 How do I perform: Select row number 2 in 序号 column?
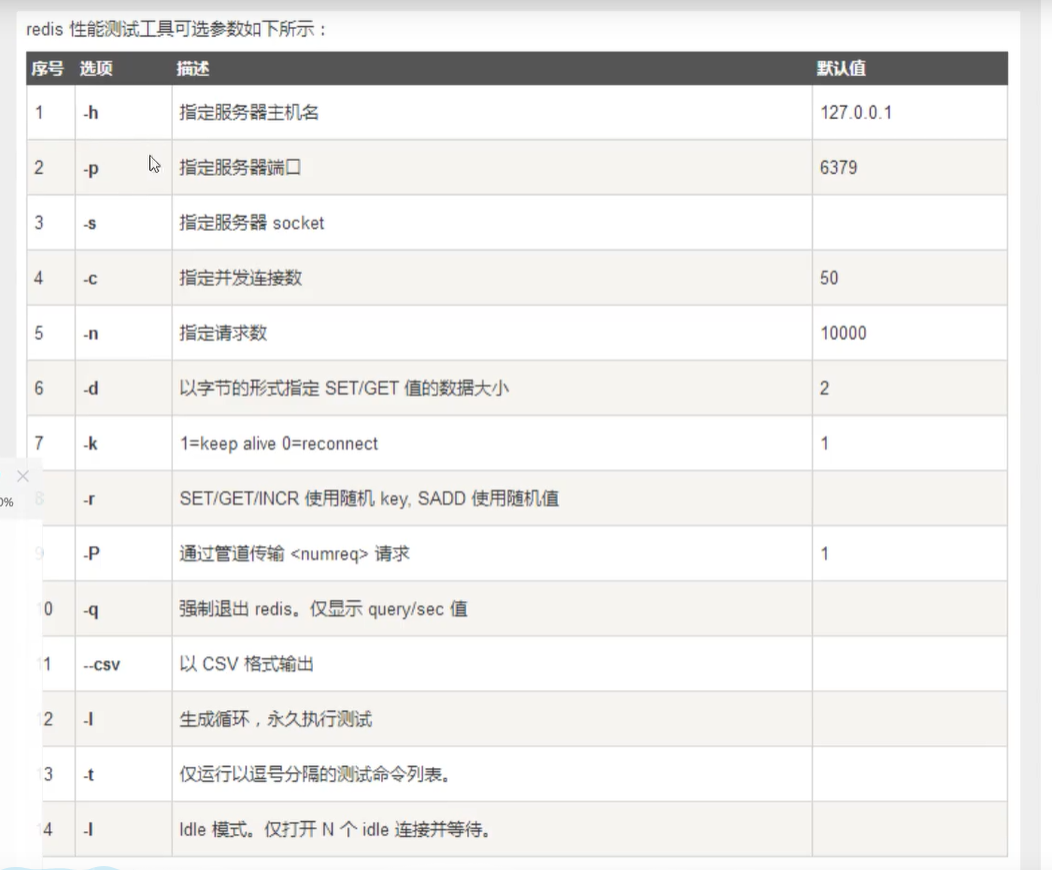[39, 167]
